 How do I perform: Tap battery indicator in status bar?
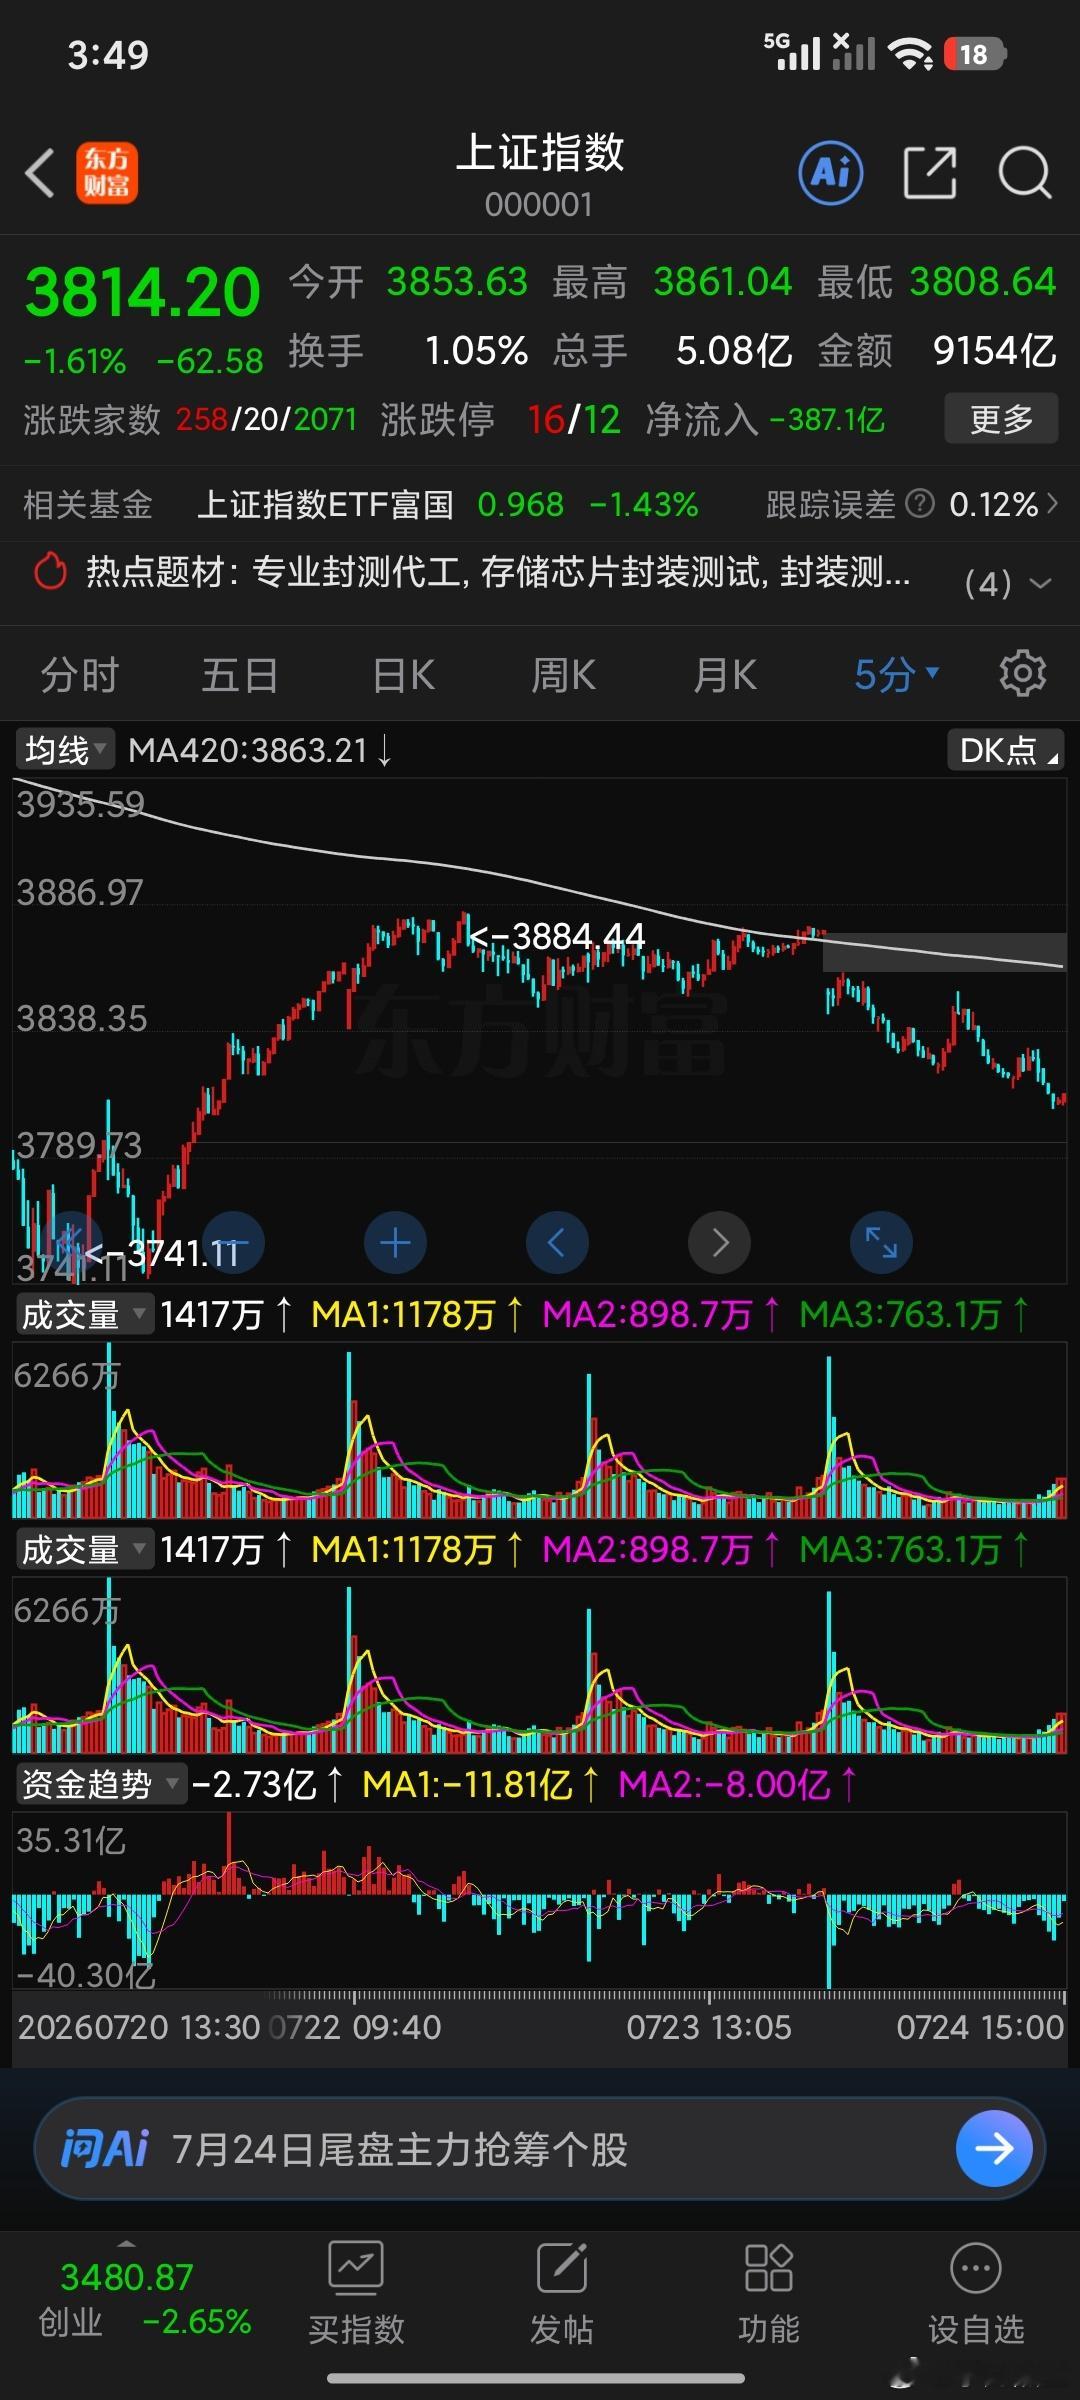pyautogui.click(x=975, y=54)
